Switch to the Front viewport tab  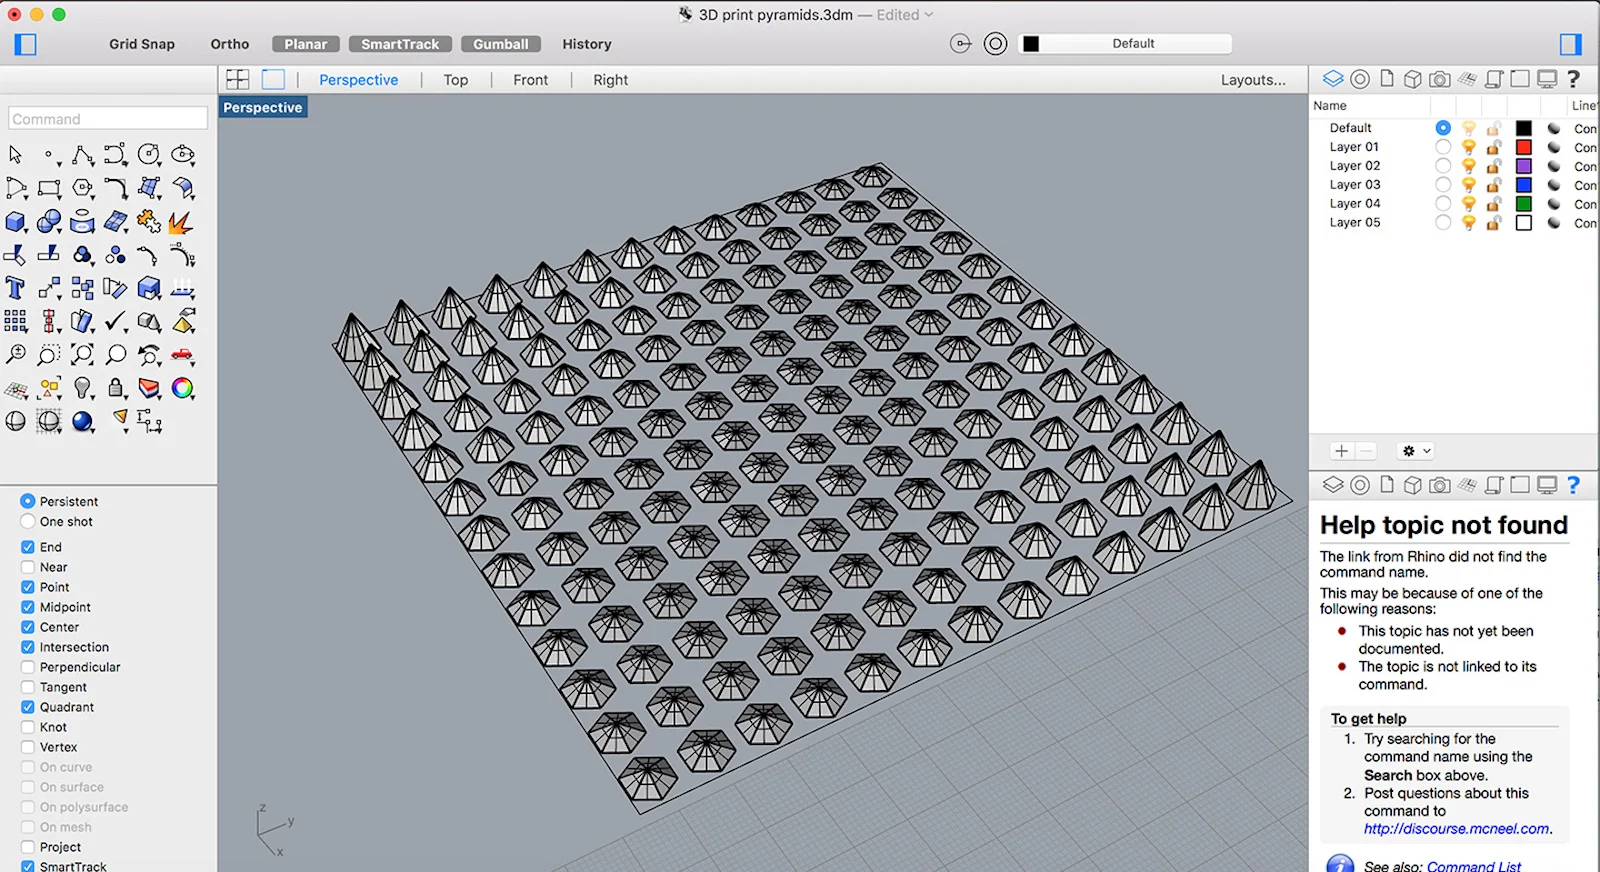coord(530,80)
